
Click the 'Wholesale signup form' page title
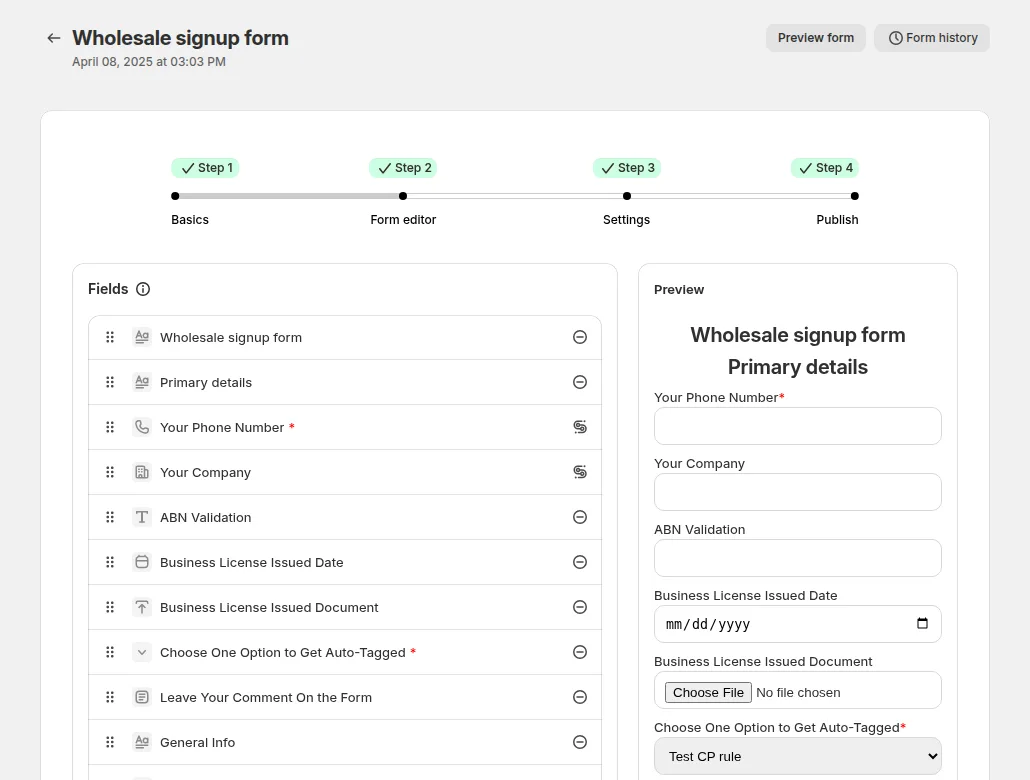180,38
